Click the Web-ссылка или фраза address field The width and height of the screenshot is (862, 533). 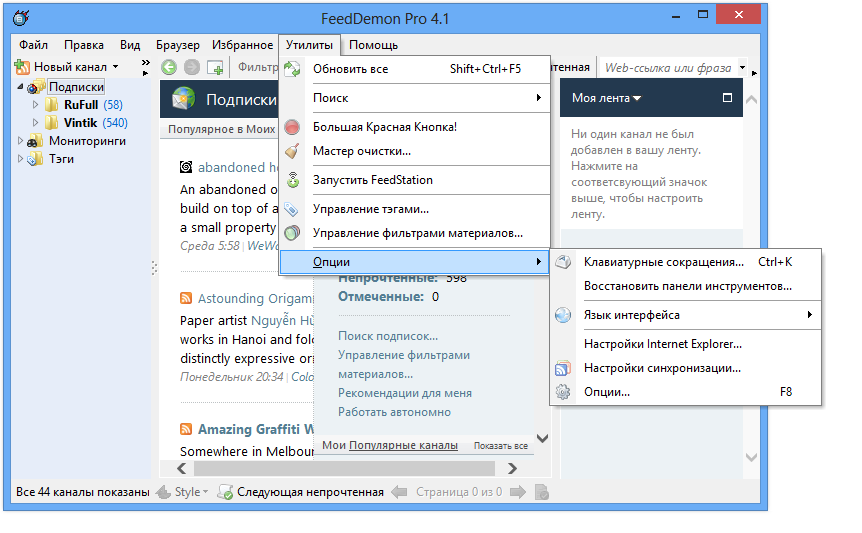(668, 68)
